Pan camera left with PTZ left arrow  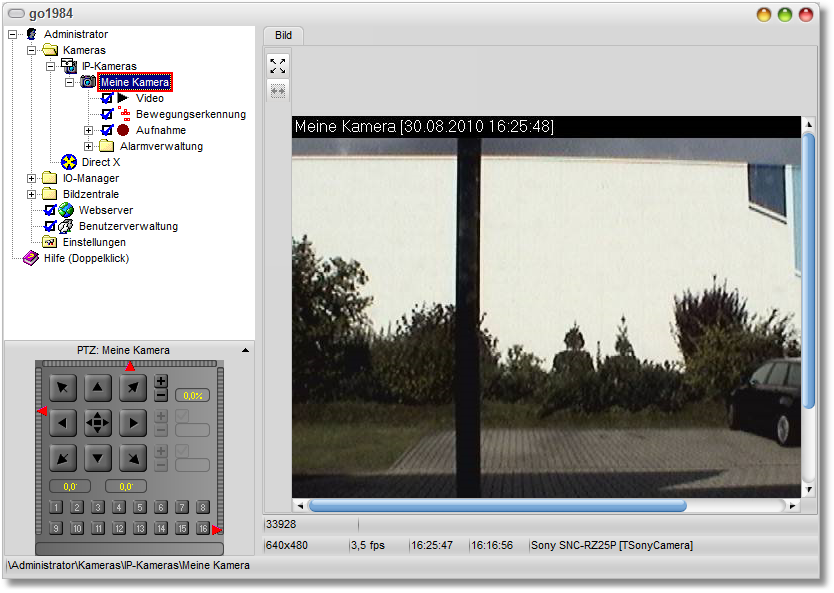63,423
